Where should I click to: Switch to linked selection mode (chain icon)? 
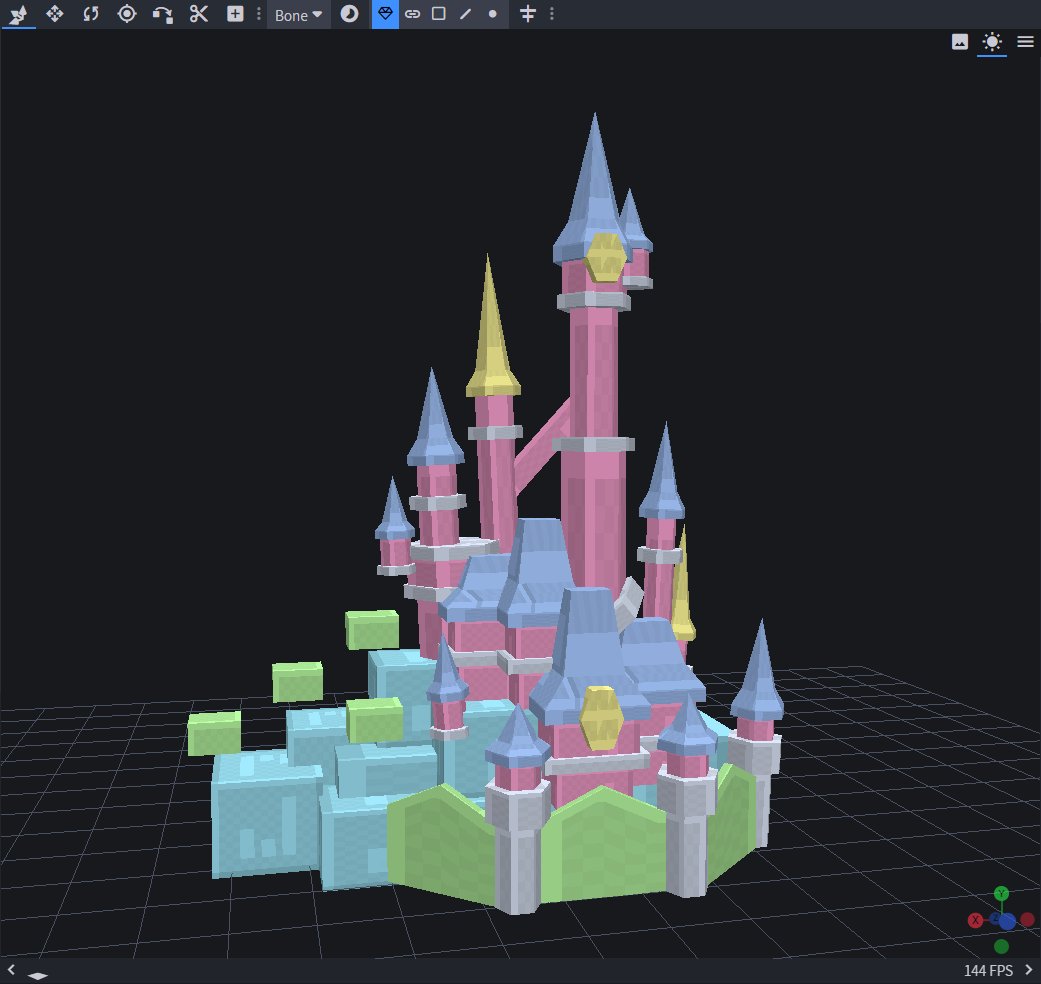[412, 14]
